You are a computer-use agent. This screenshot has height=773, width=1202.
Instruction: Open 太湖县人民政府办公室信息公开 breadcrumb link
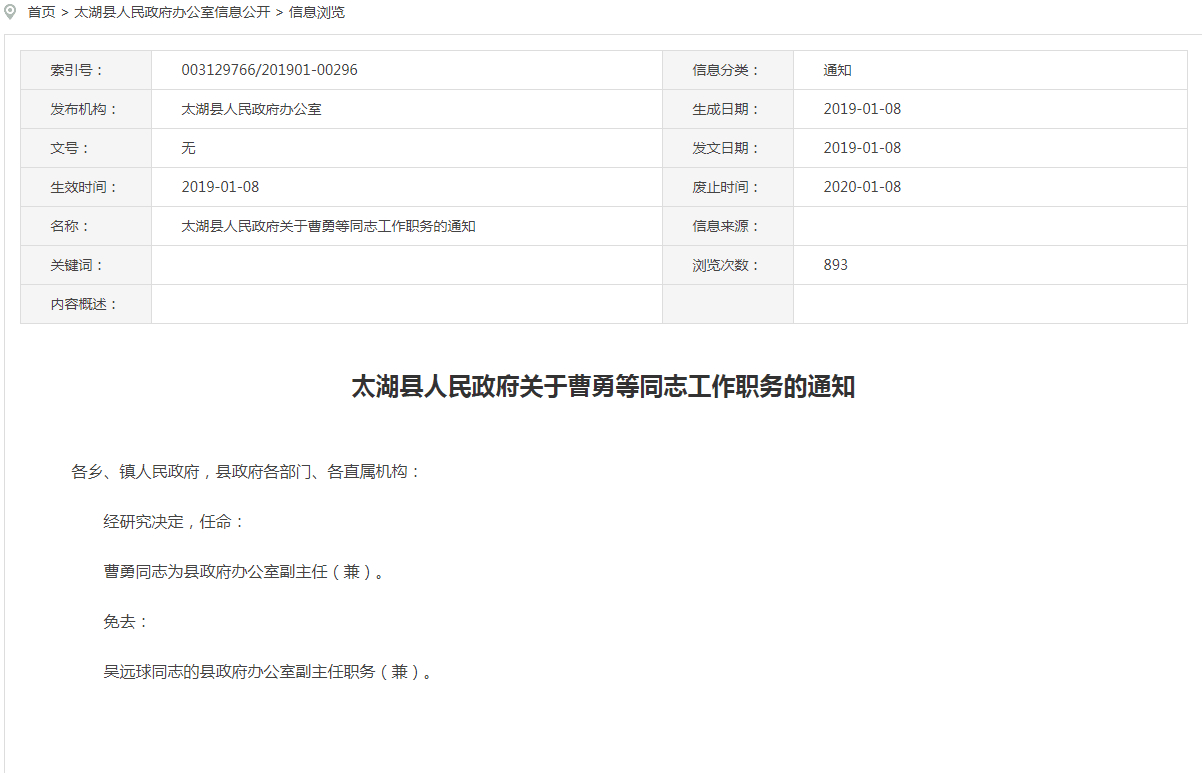tap(172, 12)
